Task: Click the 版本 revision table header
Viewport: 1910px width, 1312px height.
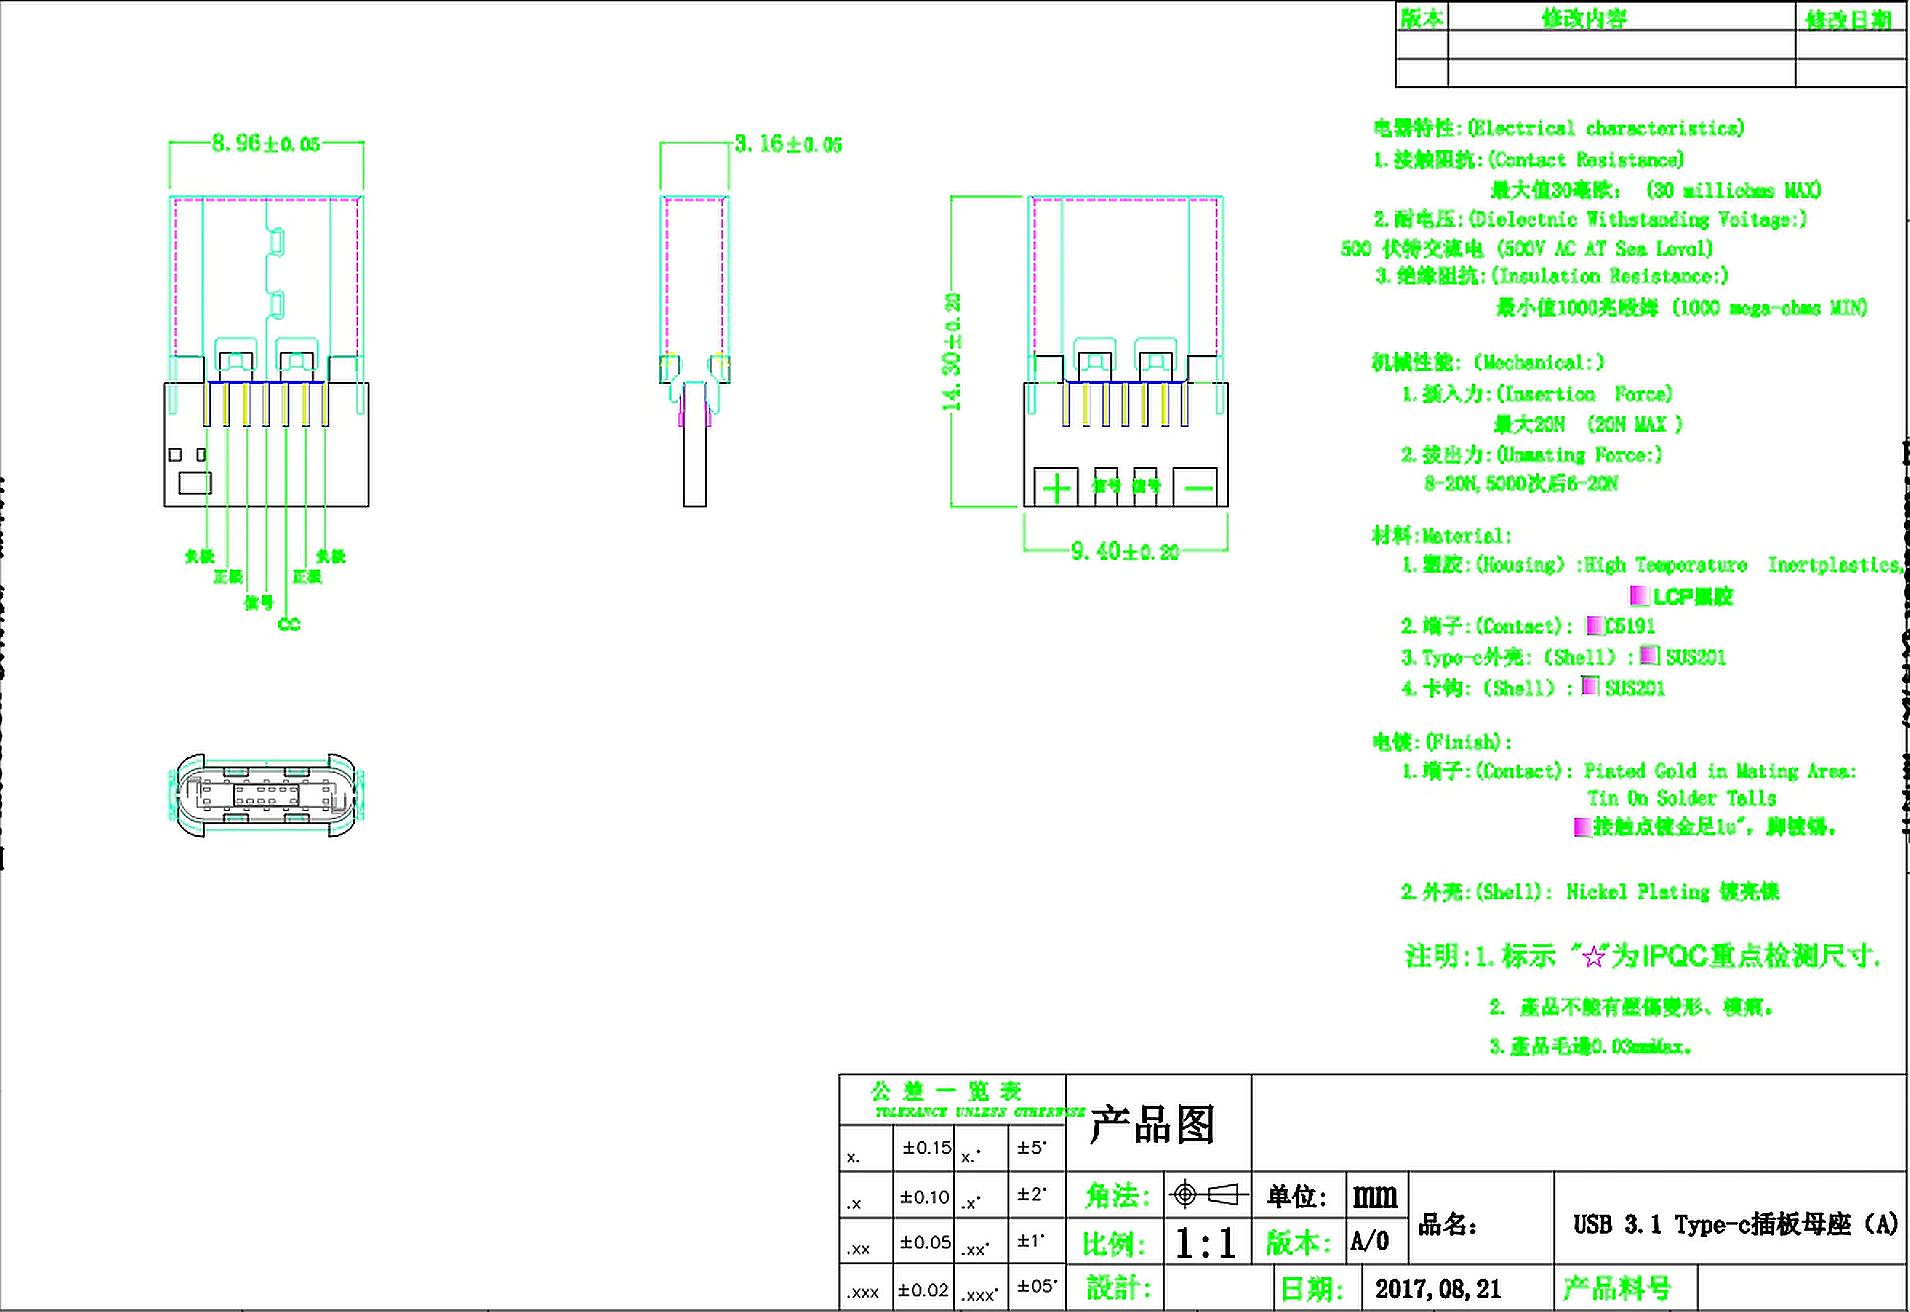Action: click(1421, 18)
